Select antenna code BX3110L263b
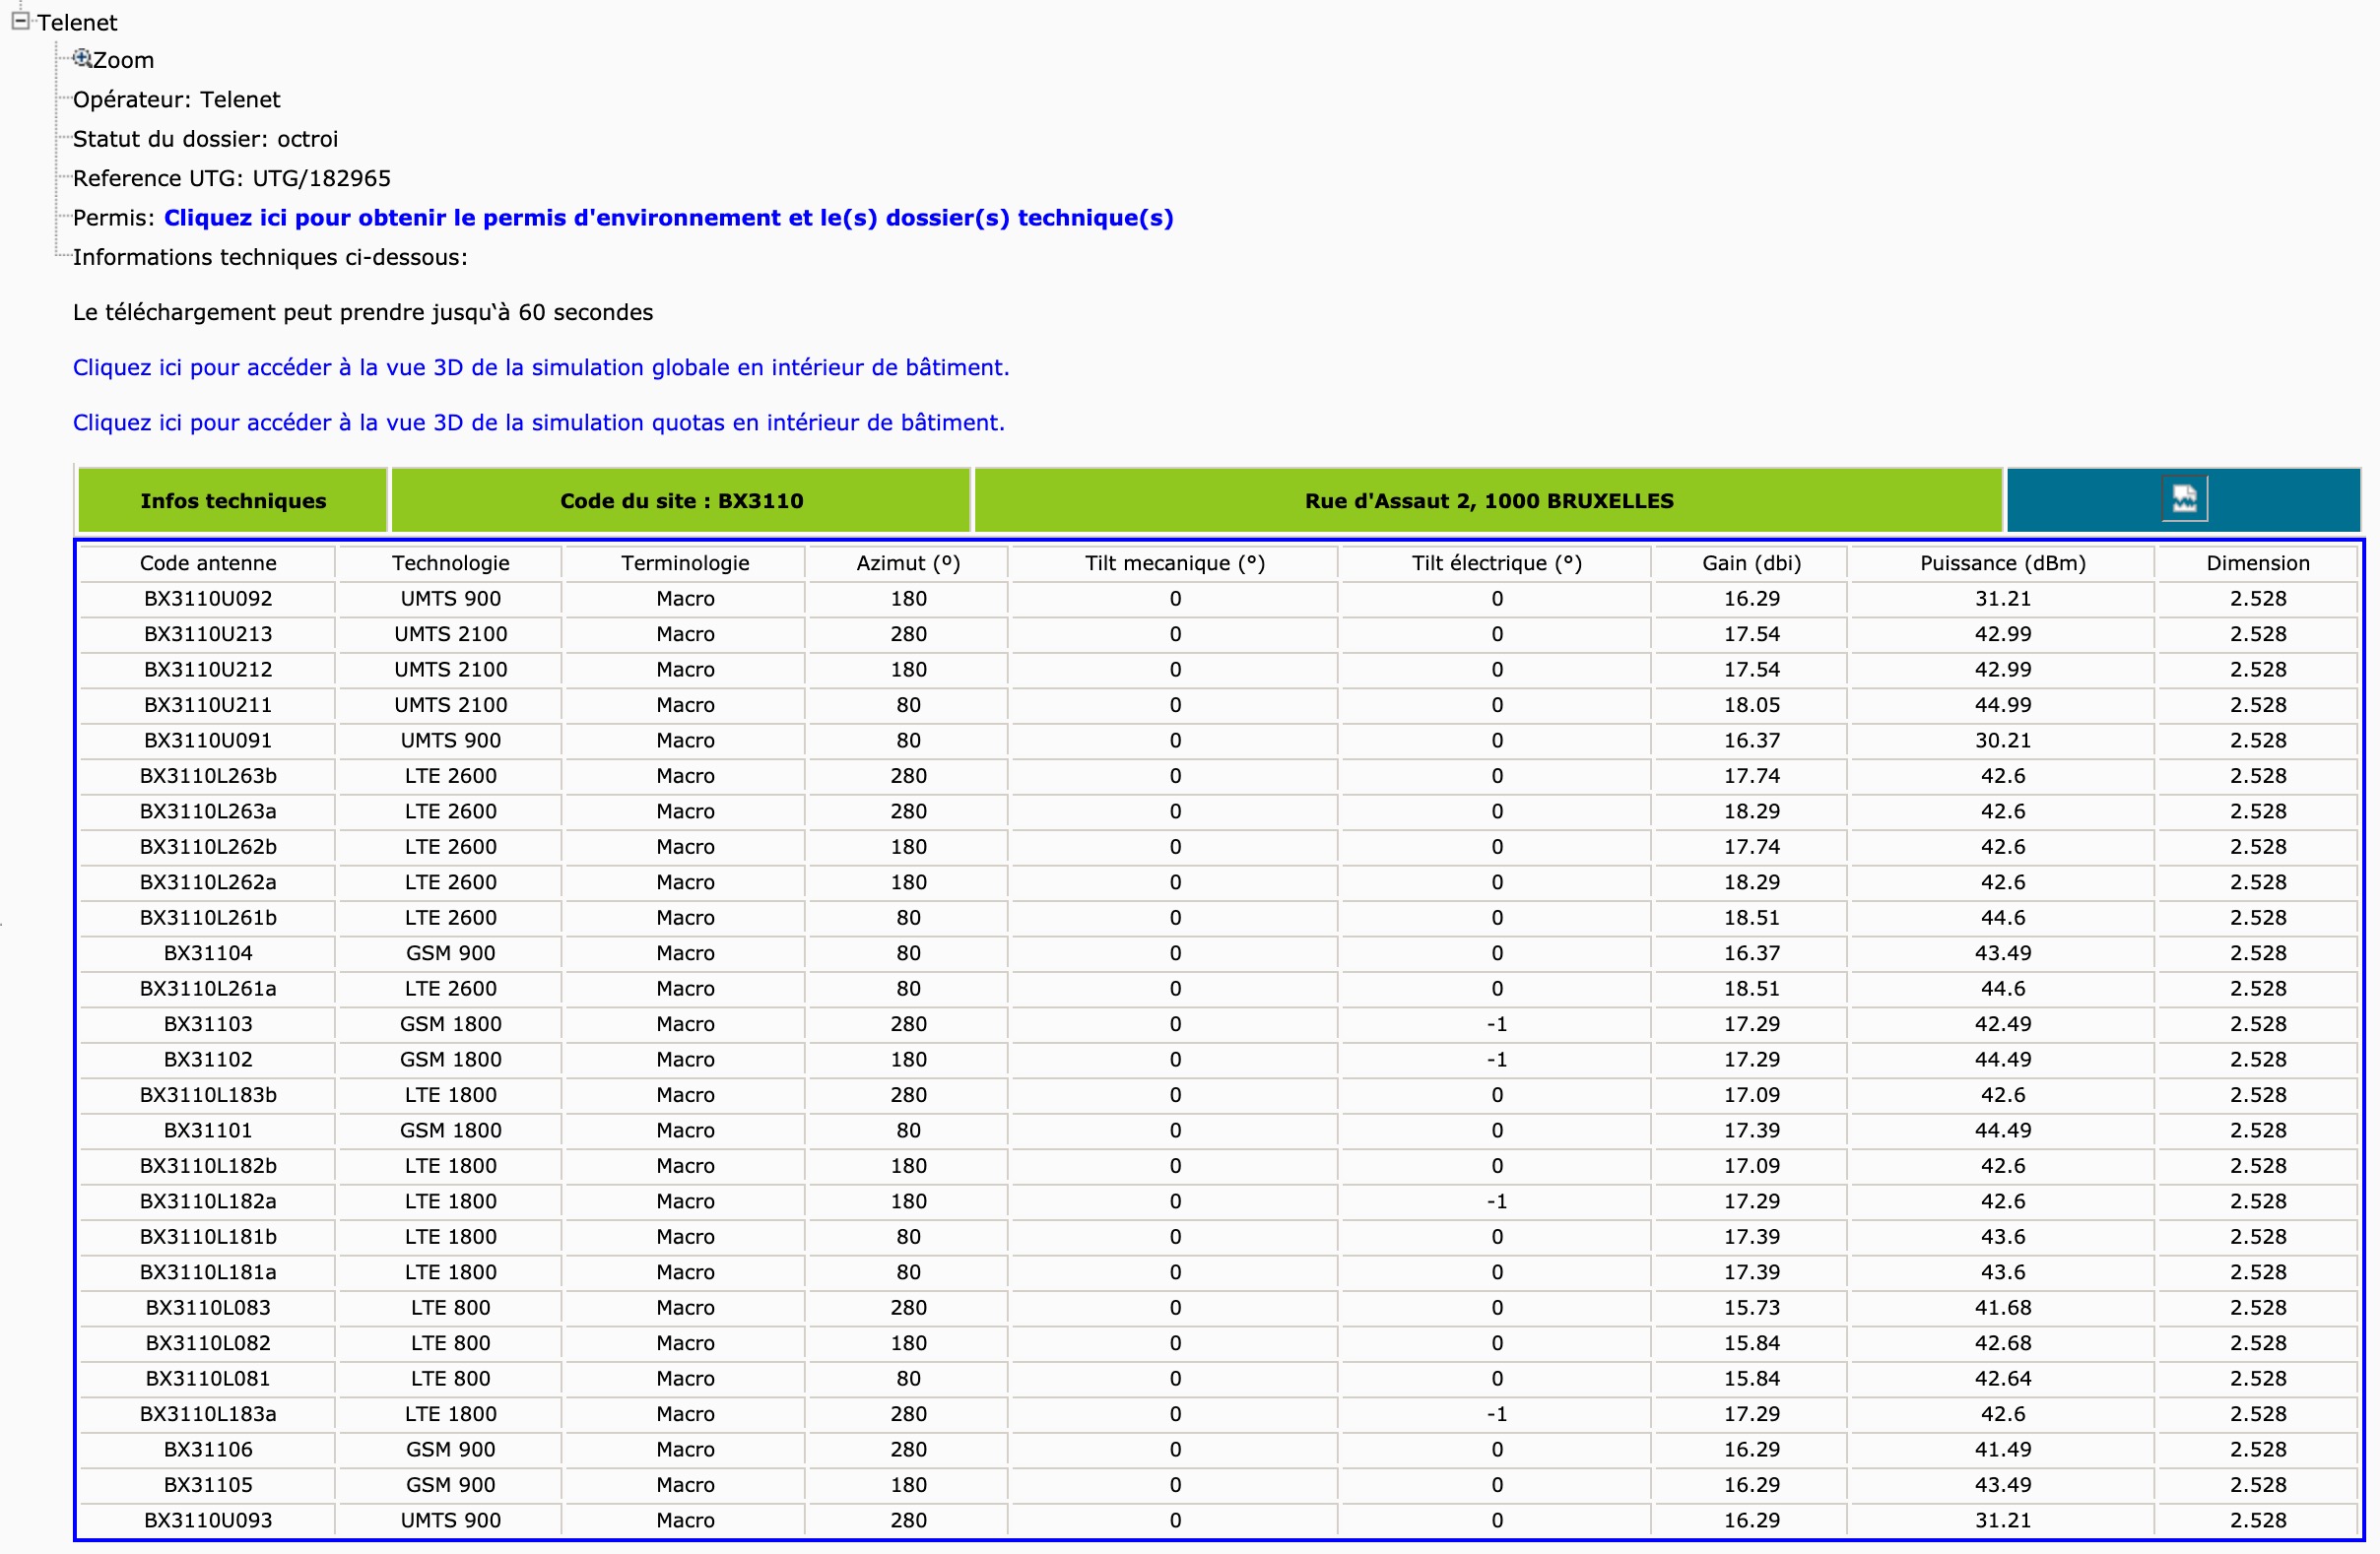2380x1554 pixels. [208, 776]
